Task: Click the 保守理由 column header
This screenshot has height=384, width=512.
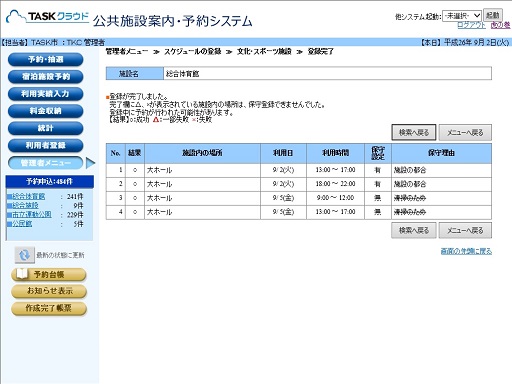Action: 441,153
